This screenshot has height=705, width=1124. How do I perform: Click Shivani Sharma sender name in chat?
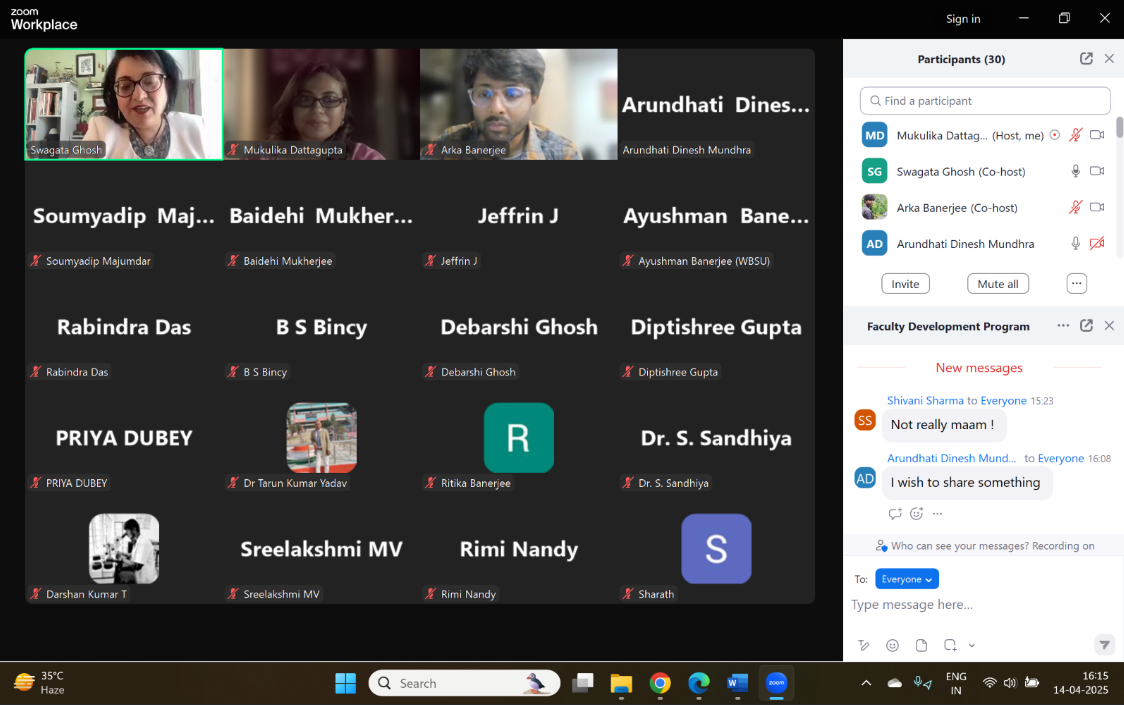click(x=925, y=401)
